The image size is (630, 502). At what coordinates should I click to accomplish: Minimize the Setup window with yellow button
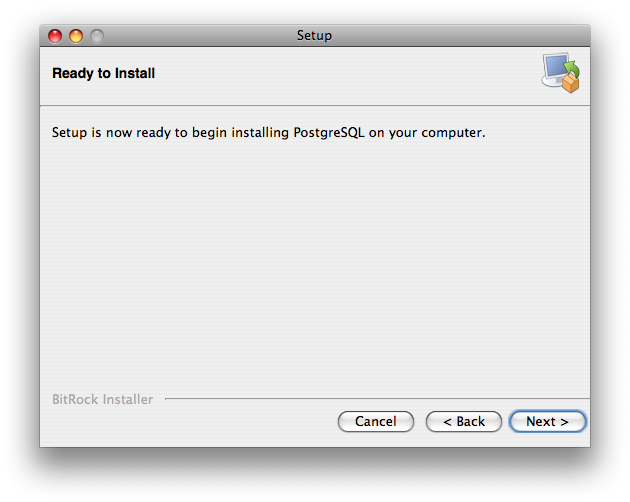point(76,36)
